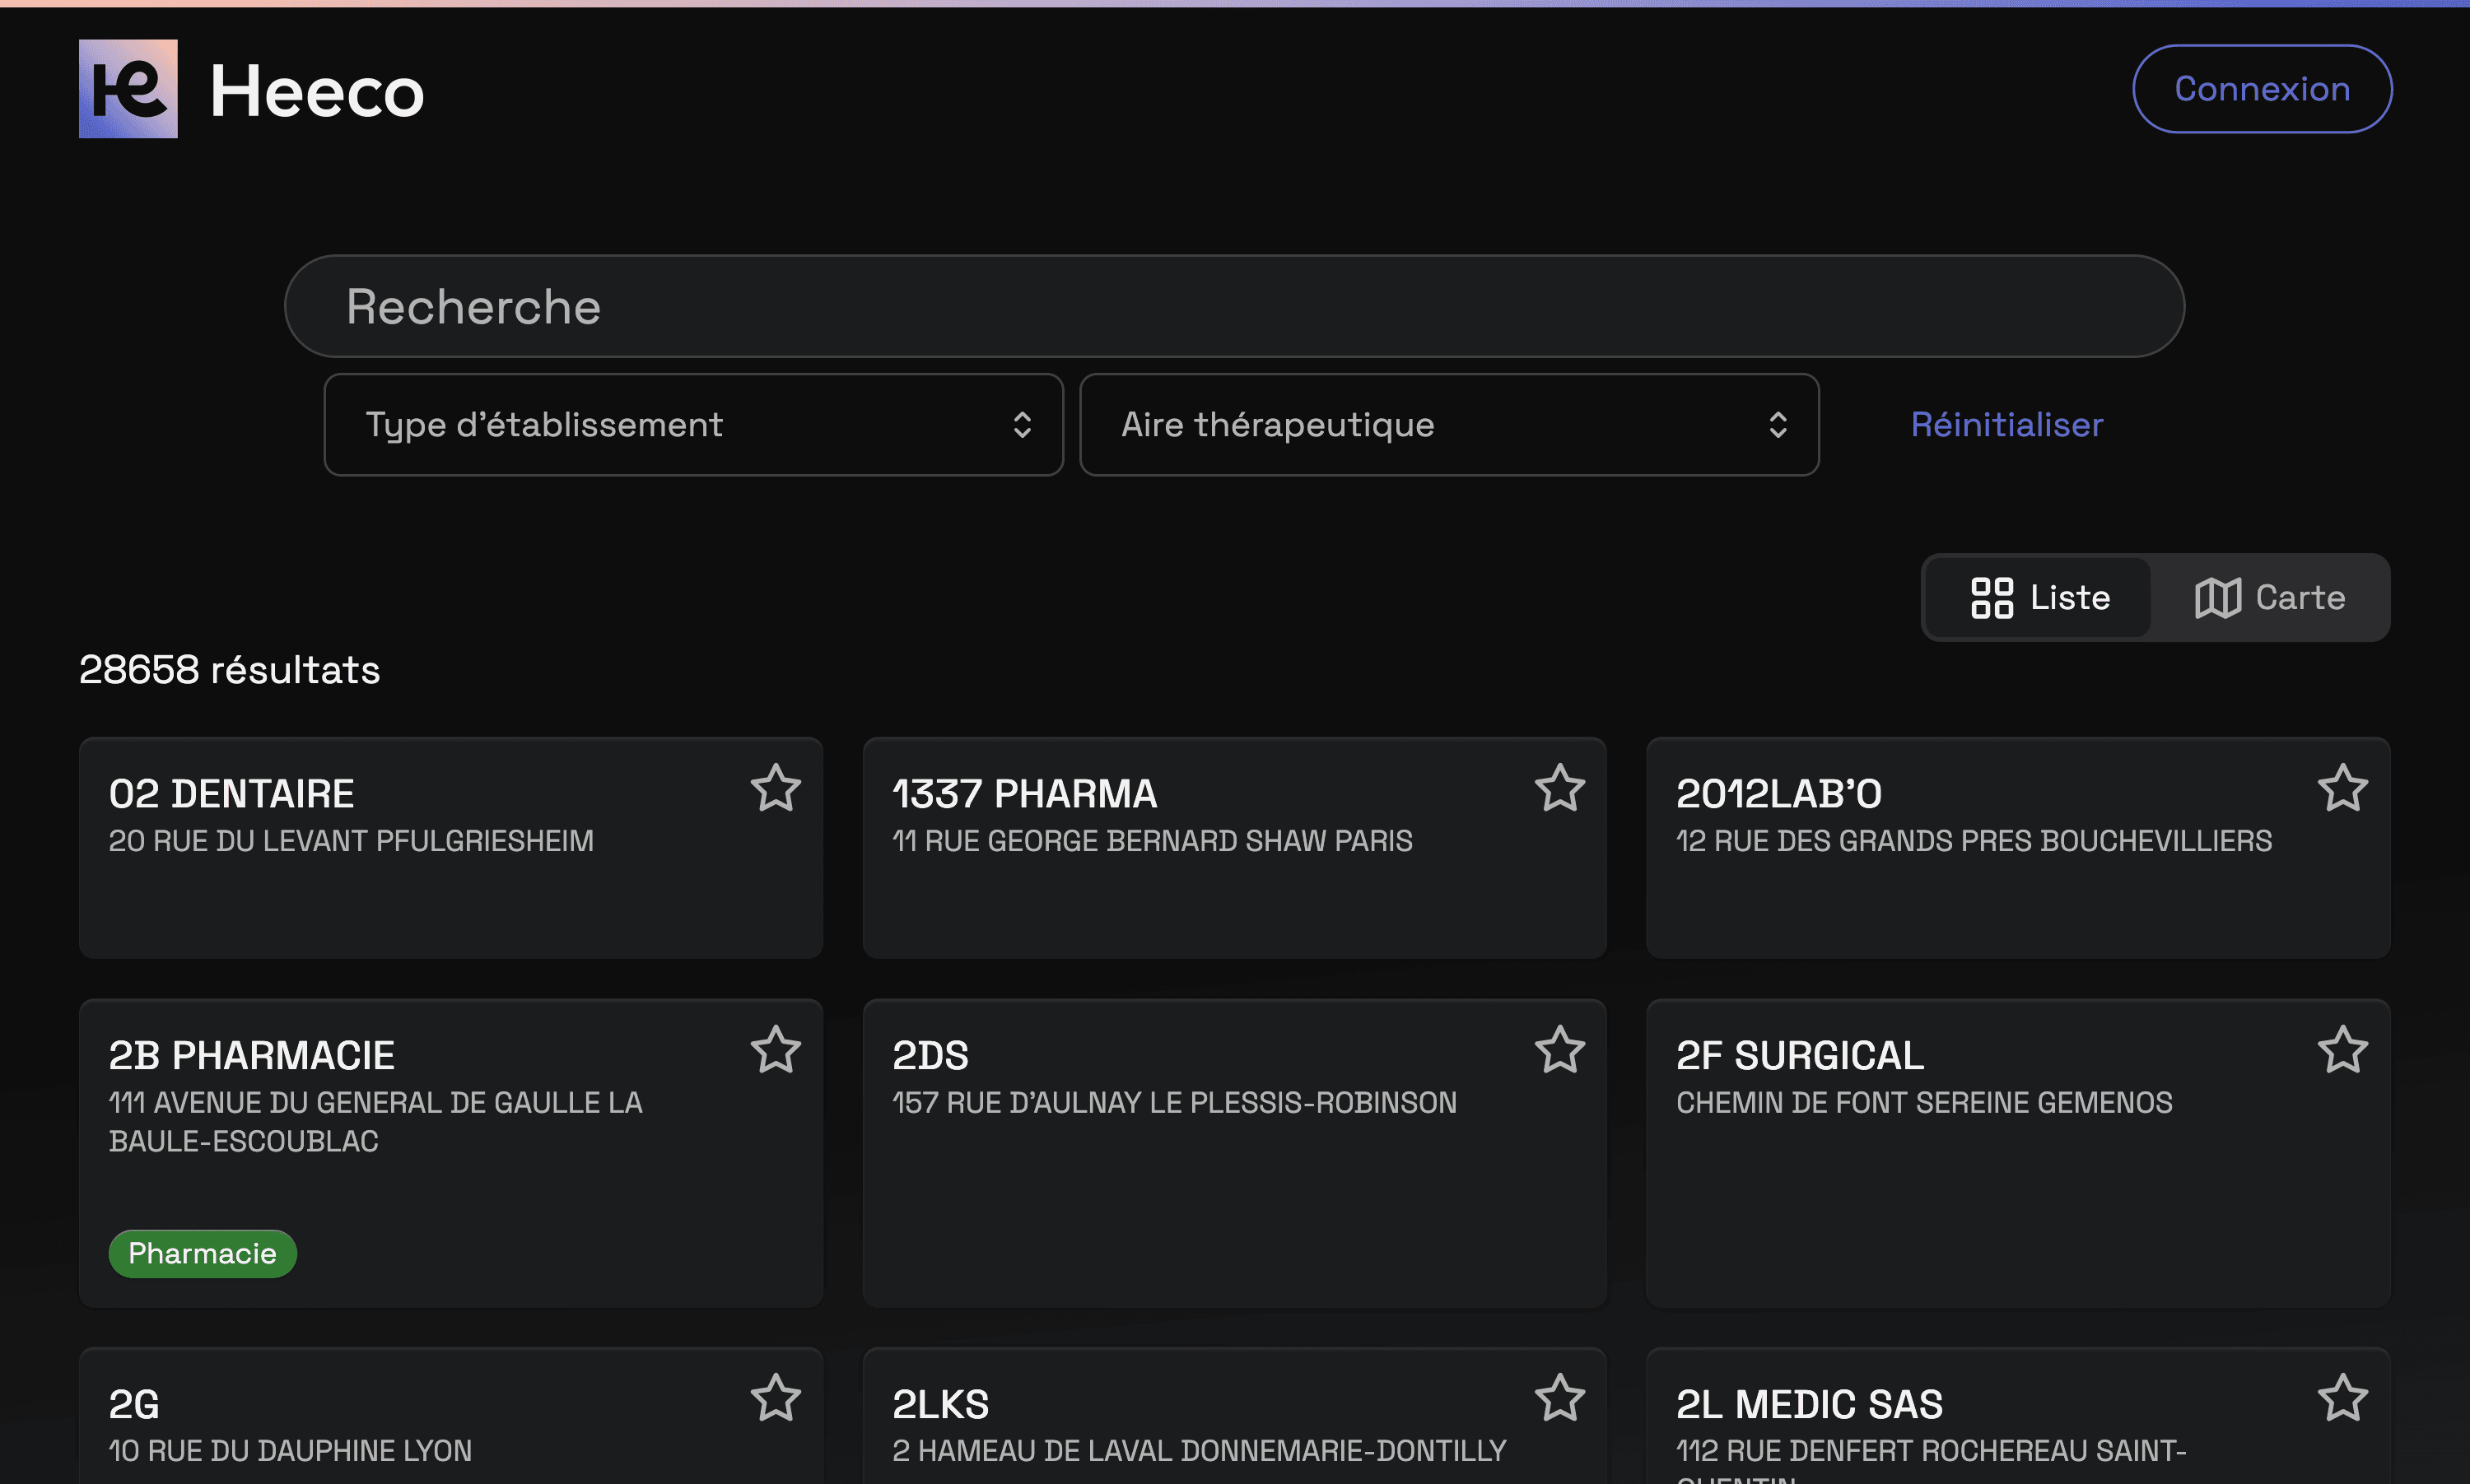Screen dimensions: 2470x1484
Task: Click the Heeco logo icon
Action: (128, 89)
